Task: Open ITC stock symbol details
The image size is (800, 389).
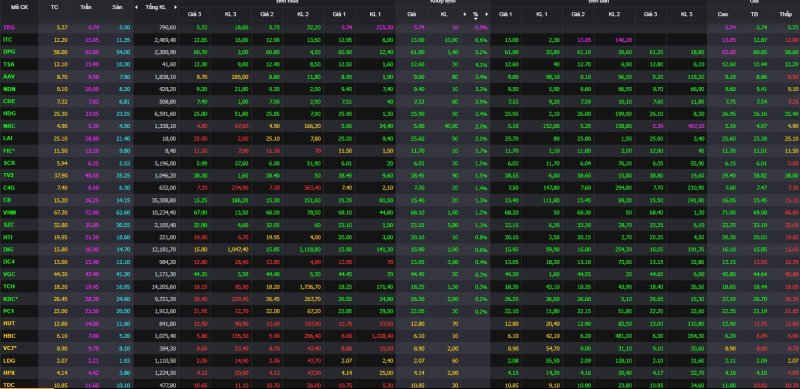Action: [7, 39]
